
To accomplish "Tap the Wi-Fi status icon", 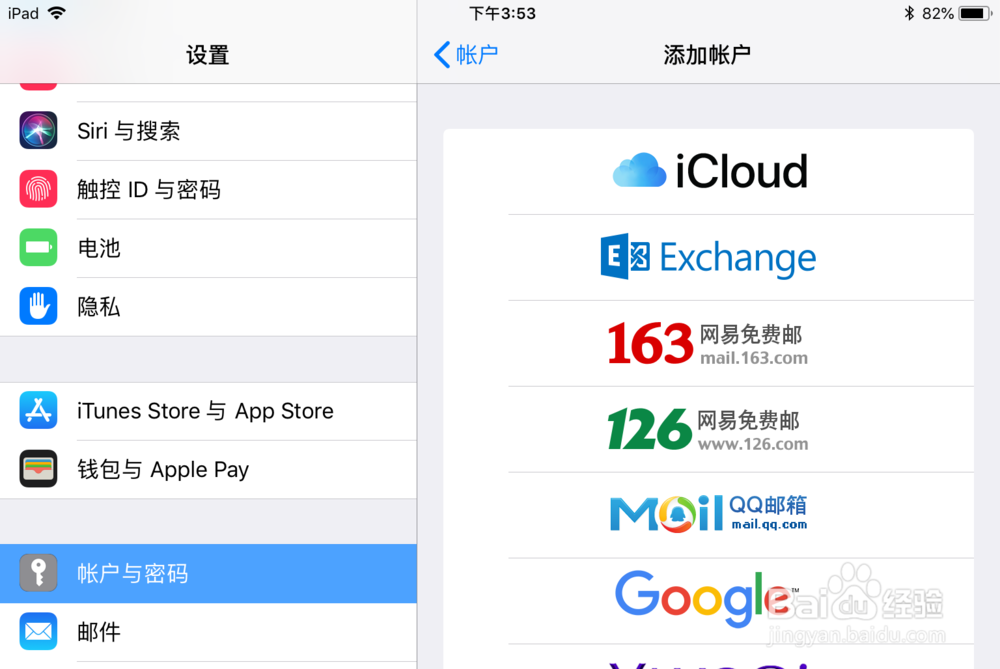I will (x=57, y=13).
